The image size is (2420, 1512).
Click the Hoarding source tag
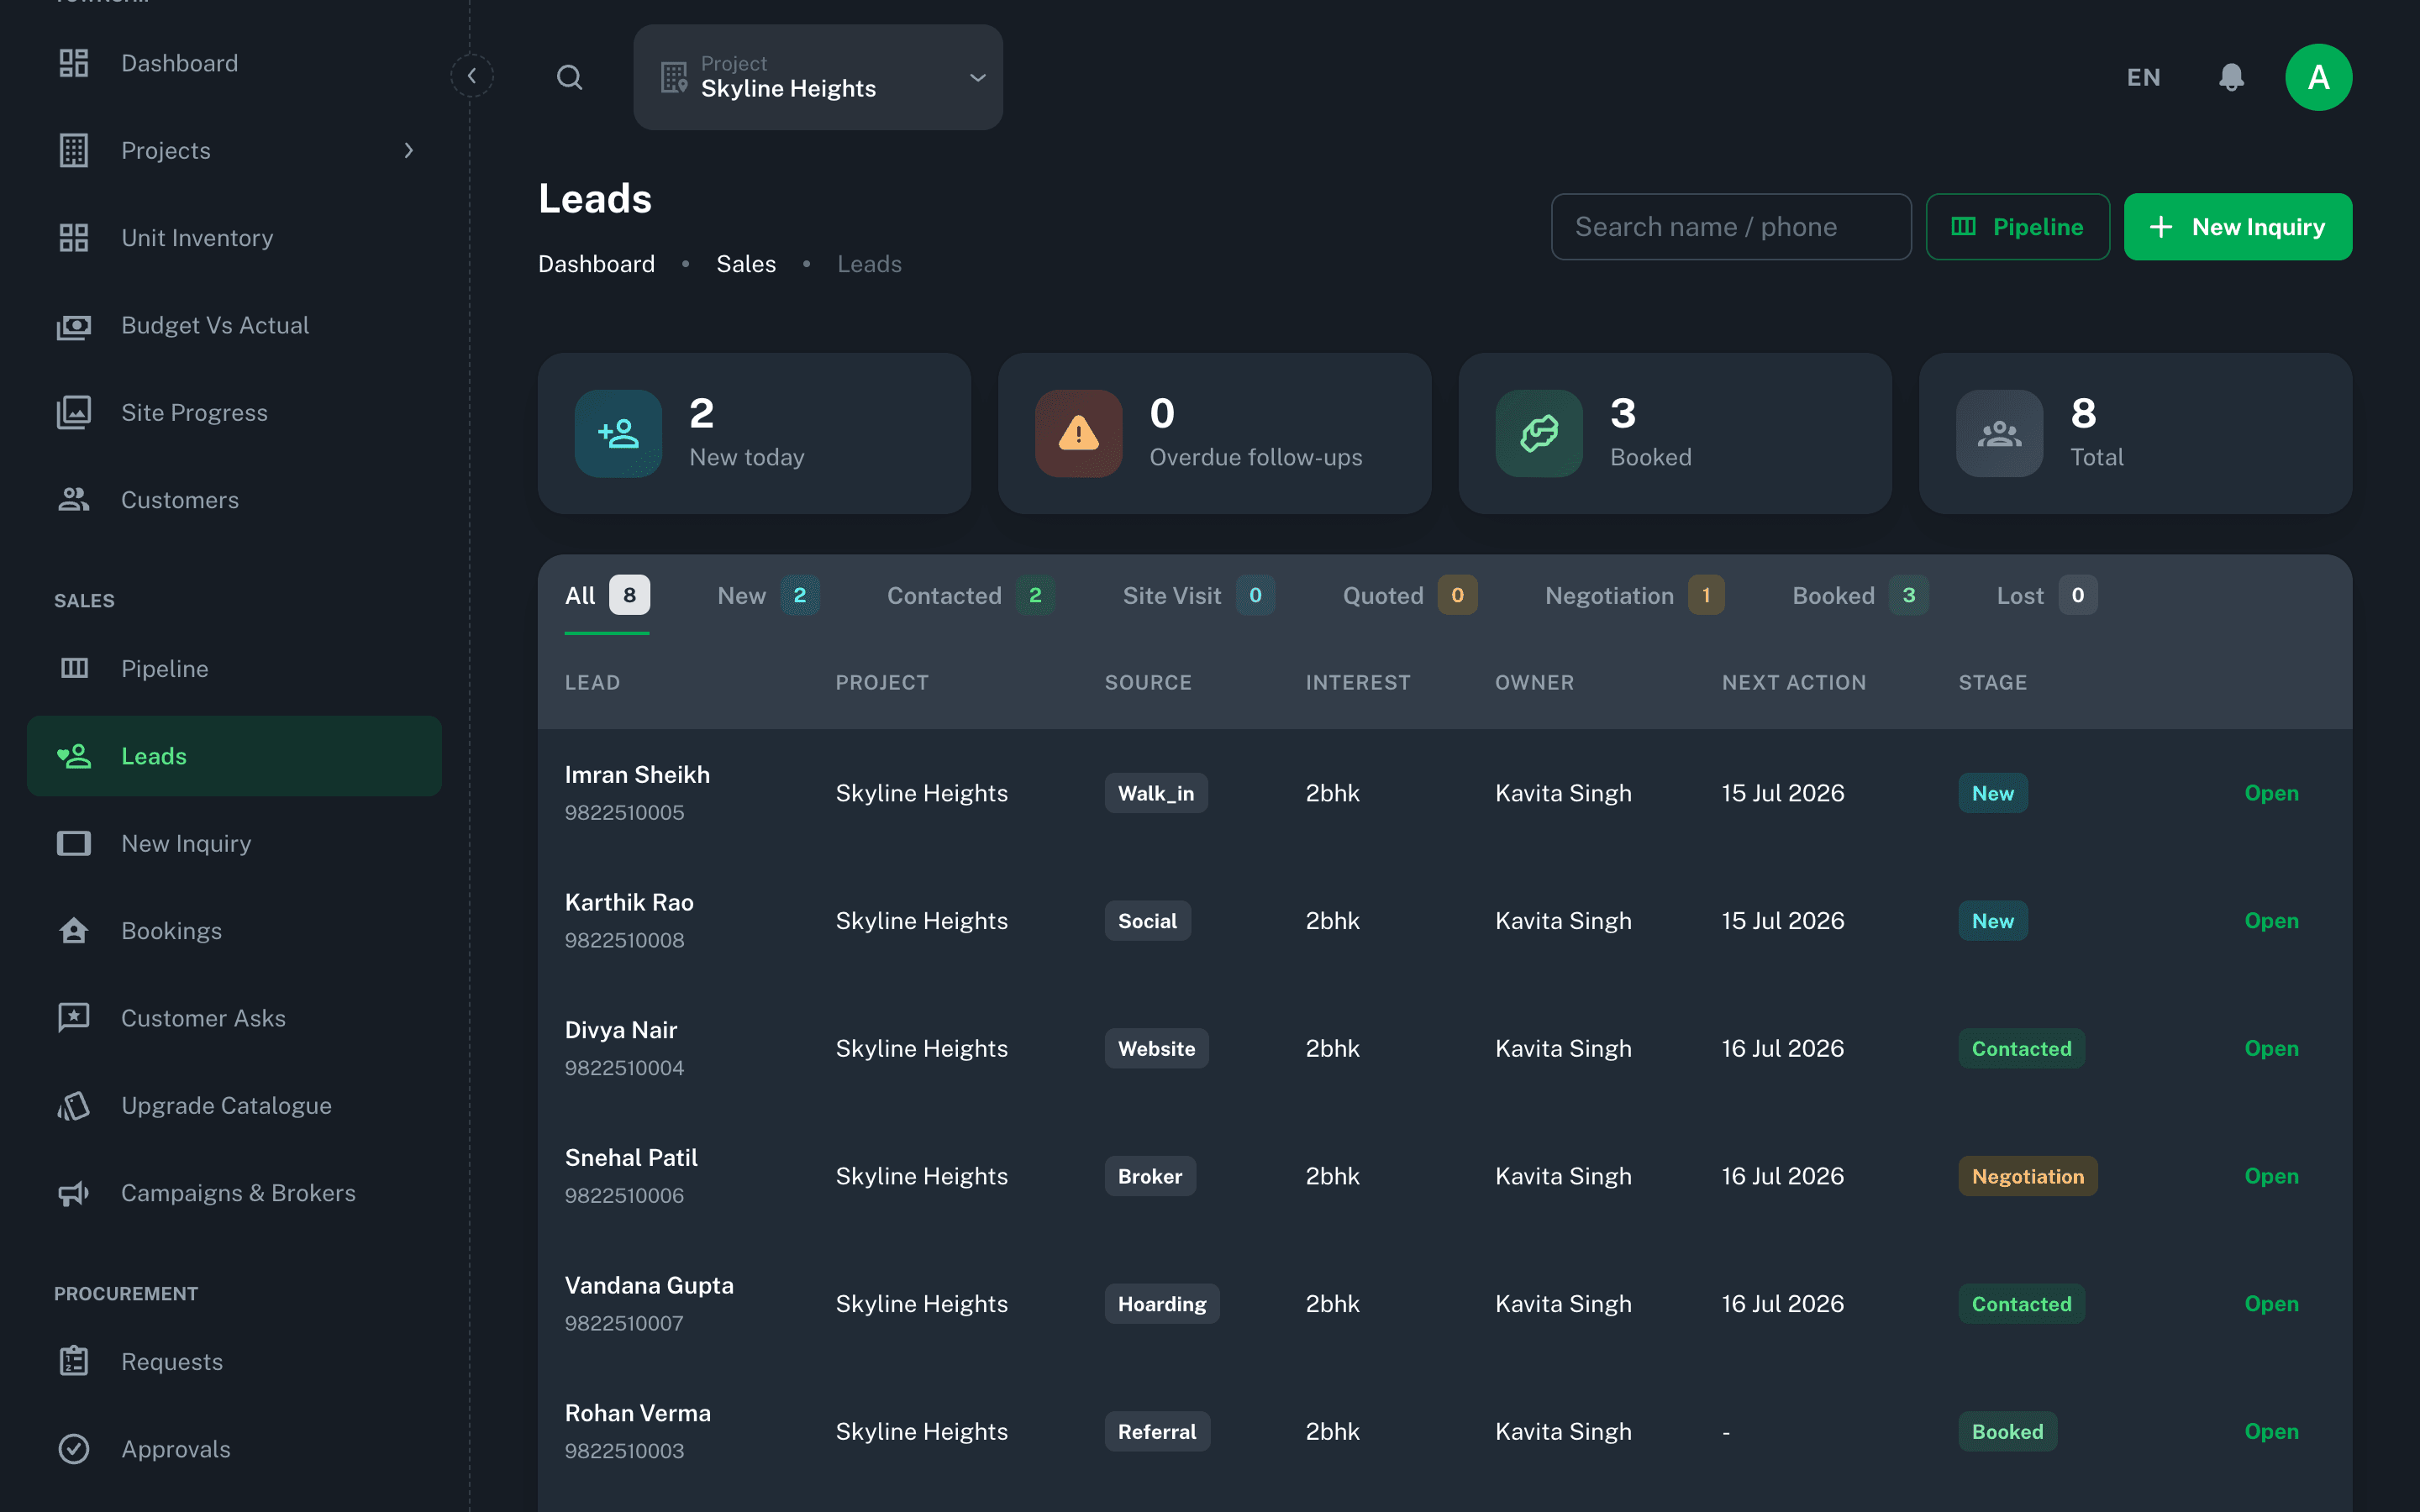pyautogui.click(x=1162, y=1304)
